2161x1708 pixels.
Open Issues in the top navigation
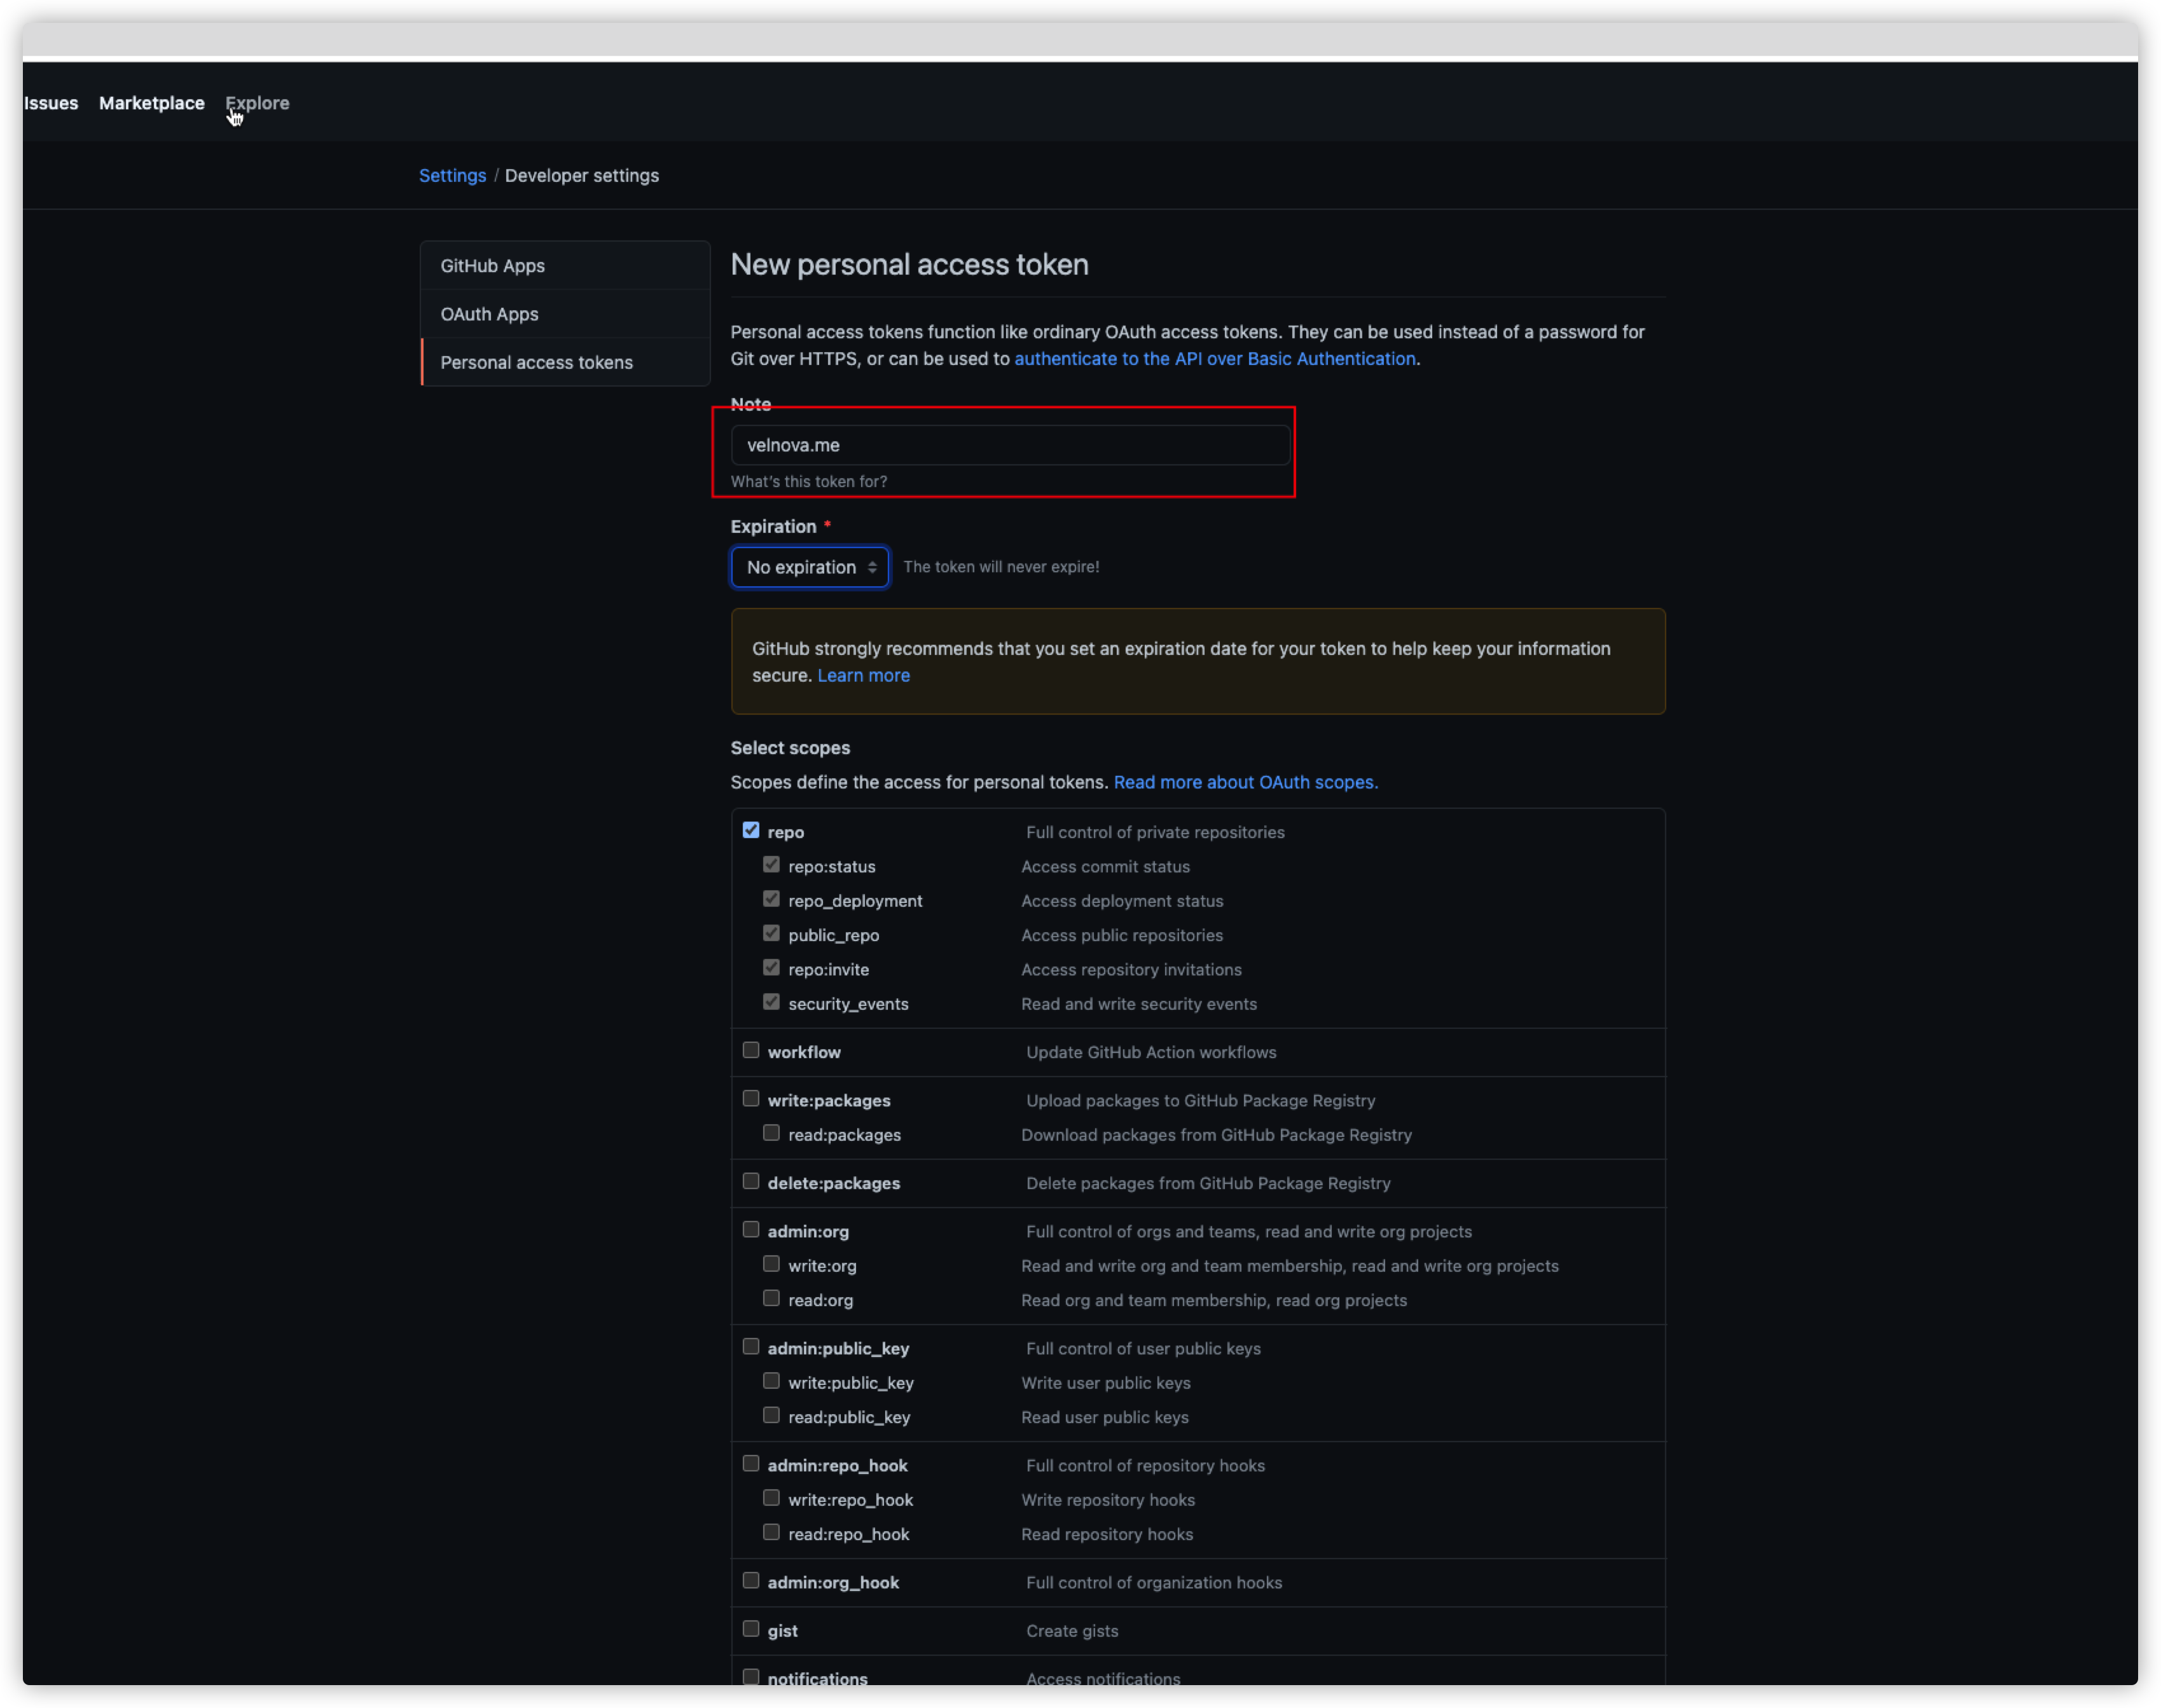coord(51,103)
